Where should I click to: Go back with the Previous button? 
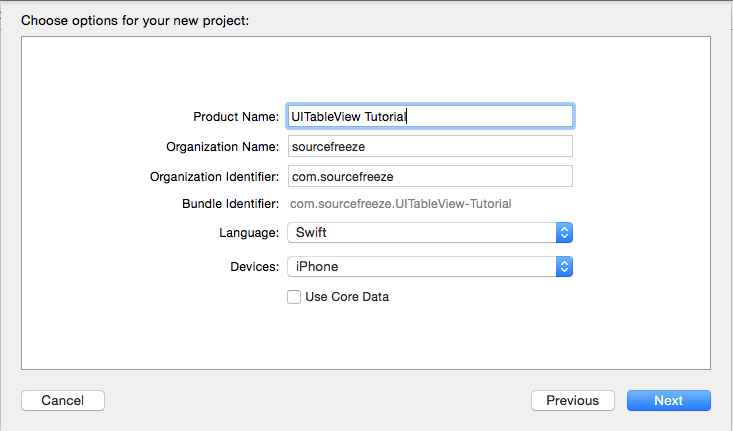(x=573, y=401)
